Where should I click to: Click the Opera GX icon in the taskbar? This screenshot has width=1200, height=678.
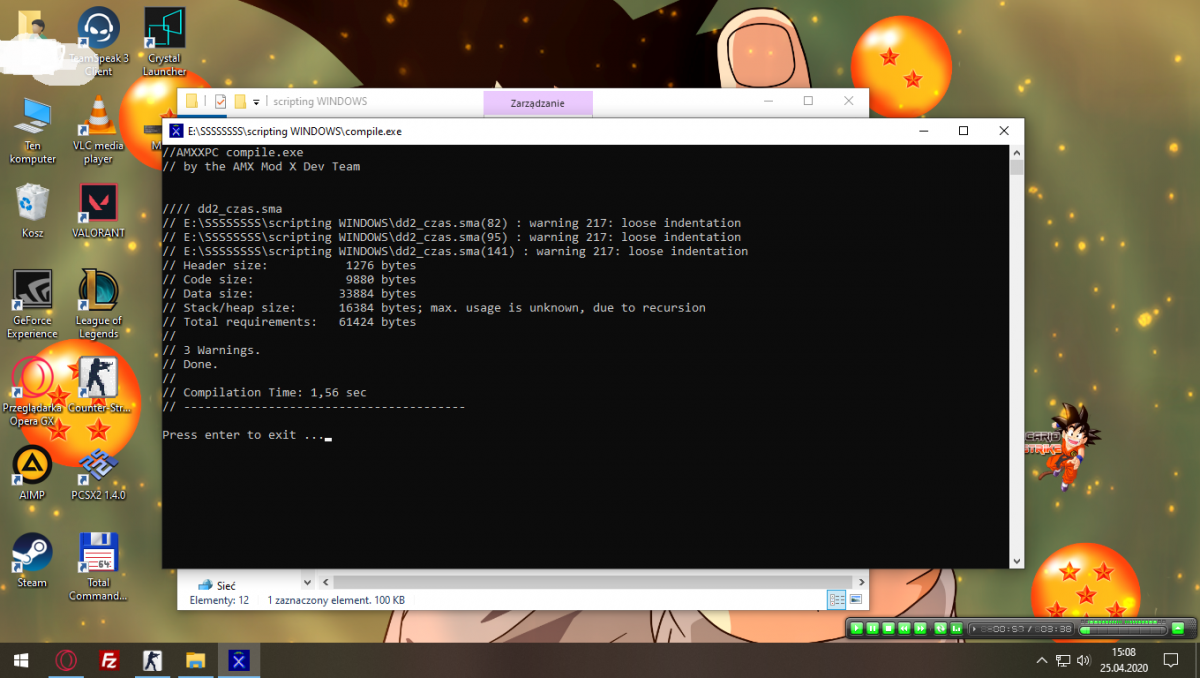(x=66, y=660)
